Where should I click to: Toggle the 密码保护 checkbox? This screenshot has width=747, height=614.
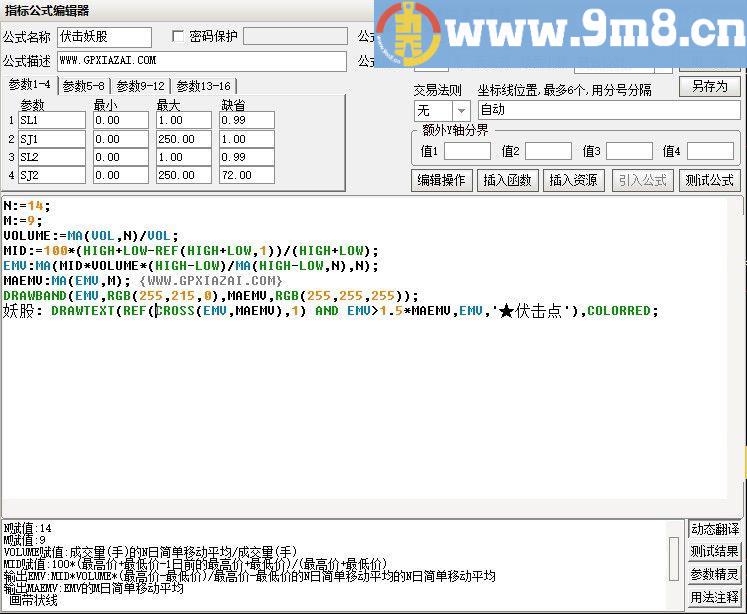178,36
